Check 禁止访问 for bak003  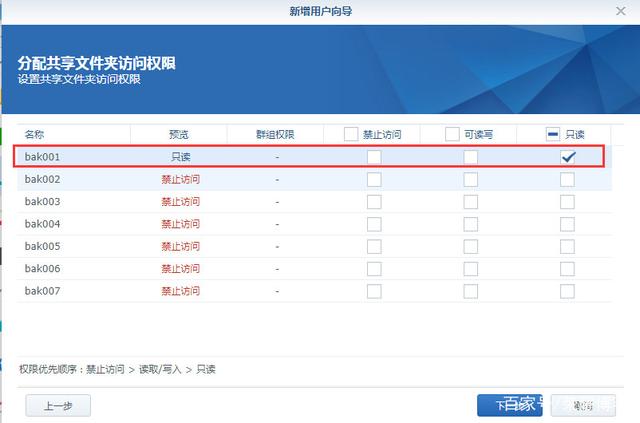tap(374, 202)
